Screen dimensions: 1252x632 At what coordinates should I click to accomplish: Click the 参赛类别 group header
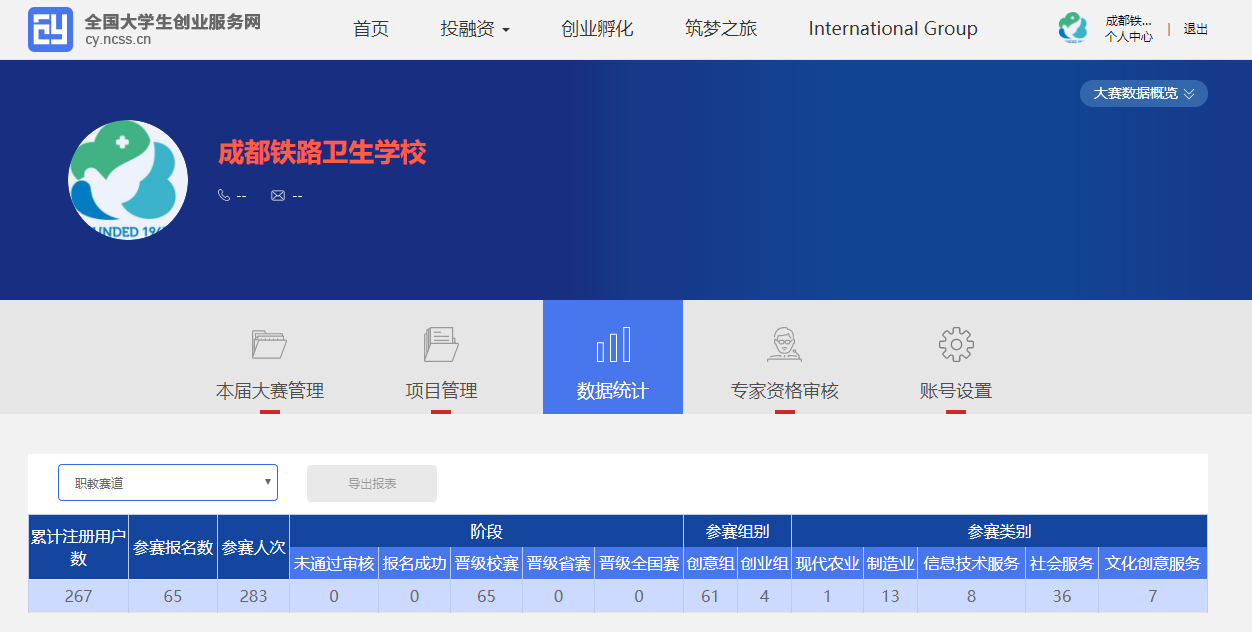click(1000, 531)
